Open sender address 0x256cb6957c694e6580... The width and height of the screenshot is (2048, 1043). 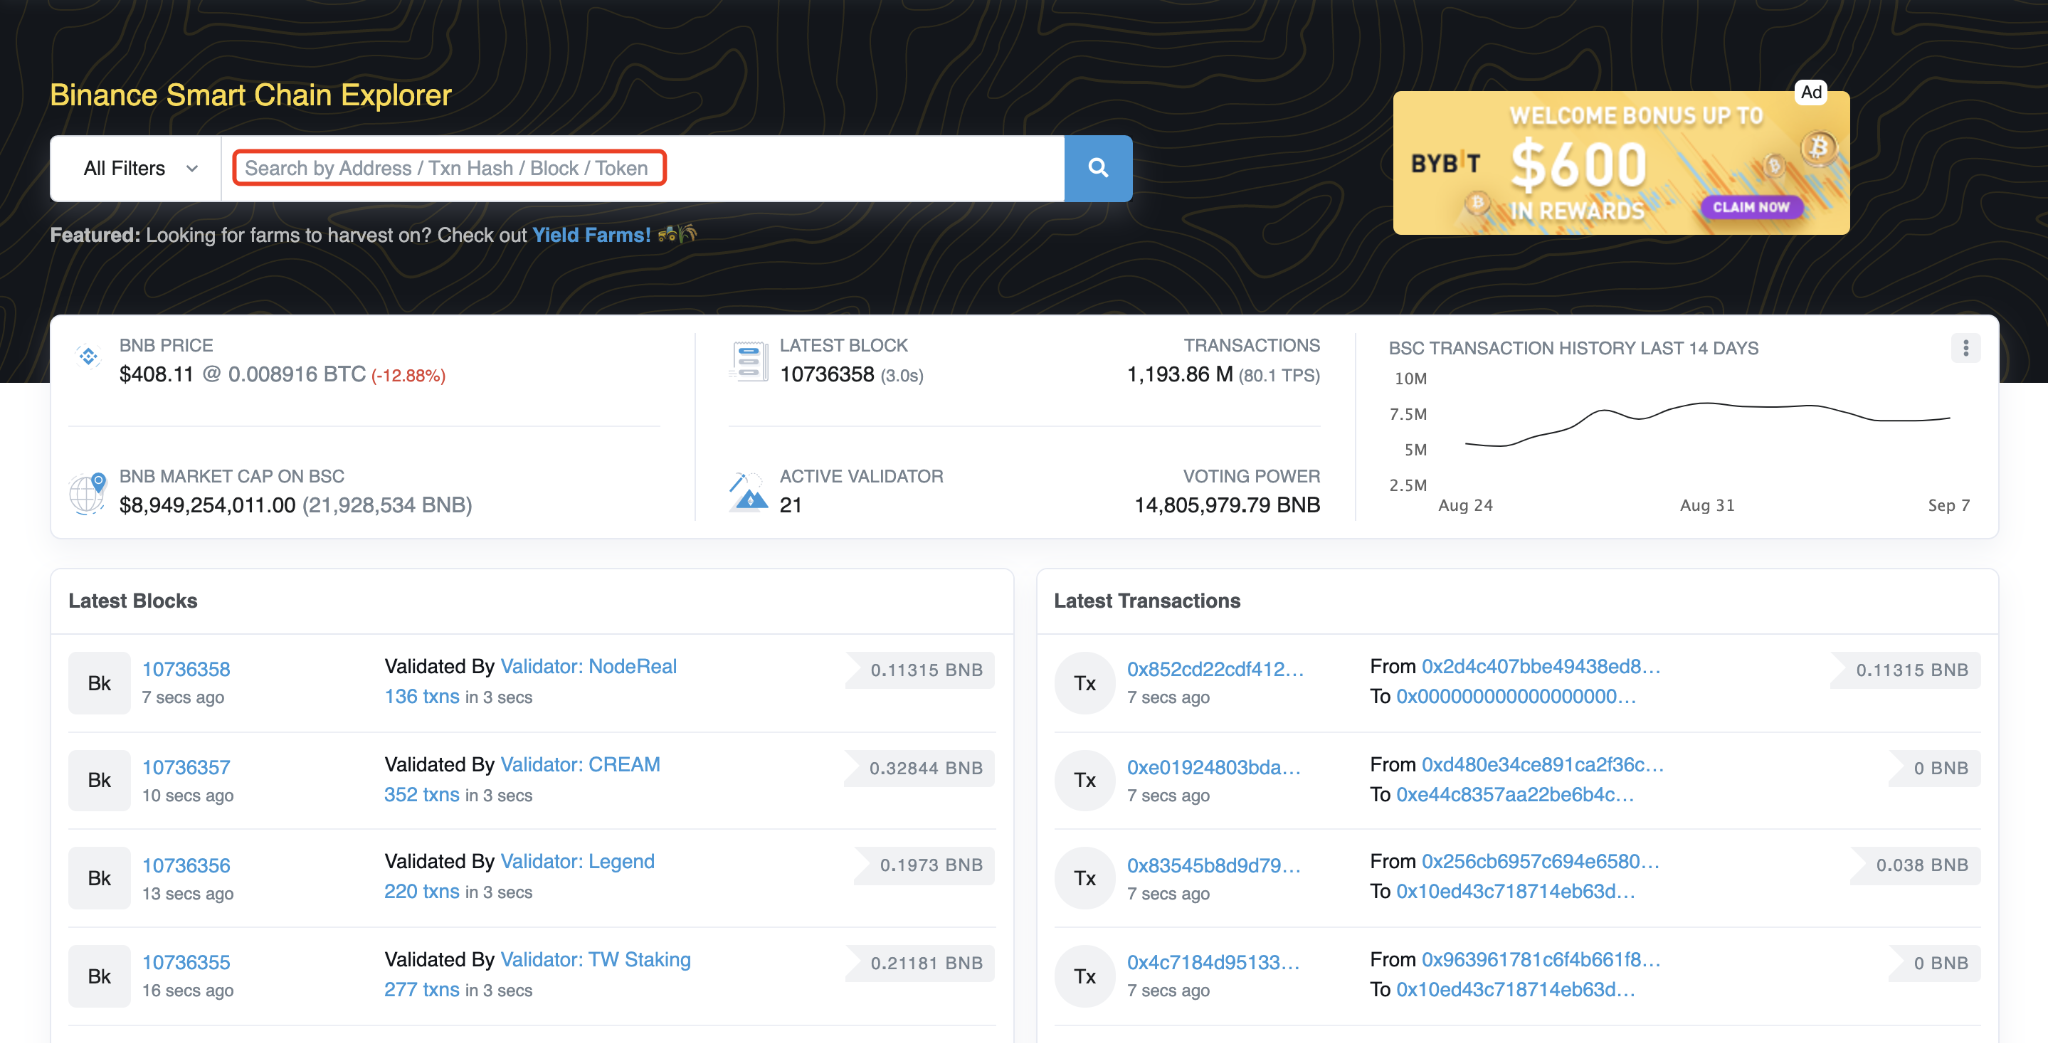(1540, 861)
